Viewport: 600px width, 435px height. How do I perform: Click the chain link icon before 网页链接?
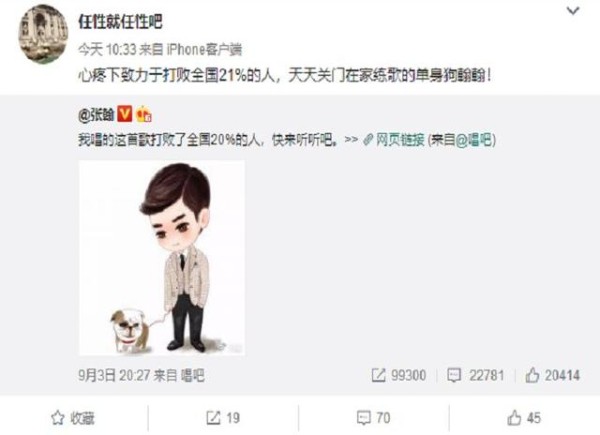tap(368, 140)
